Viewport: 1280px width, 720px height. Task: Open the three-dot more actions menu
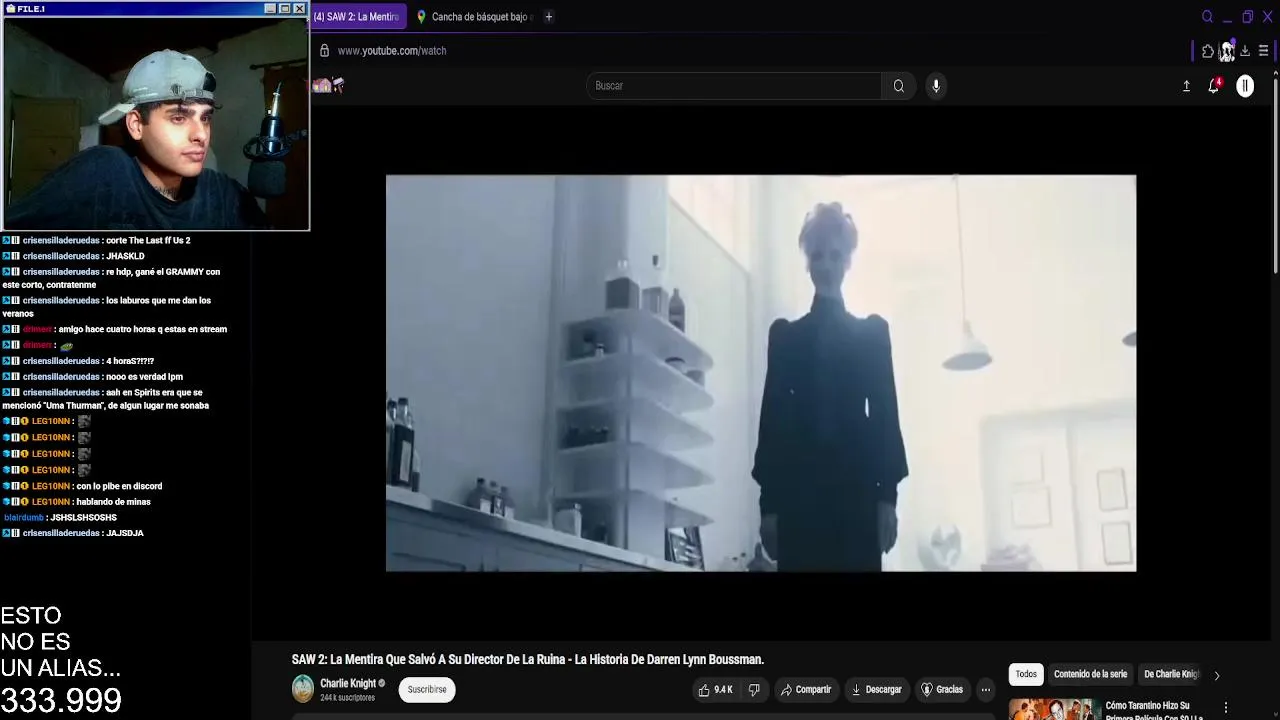985,689
